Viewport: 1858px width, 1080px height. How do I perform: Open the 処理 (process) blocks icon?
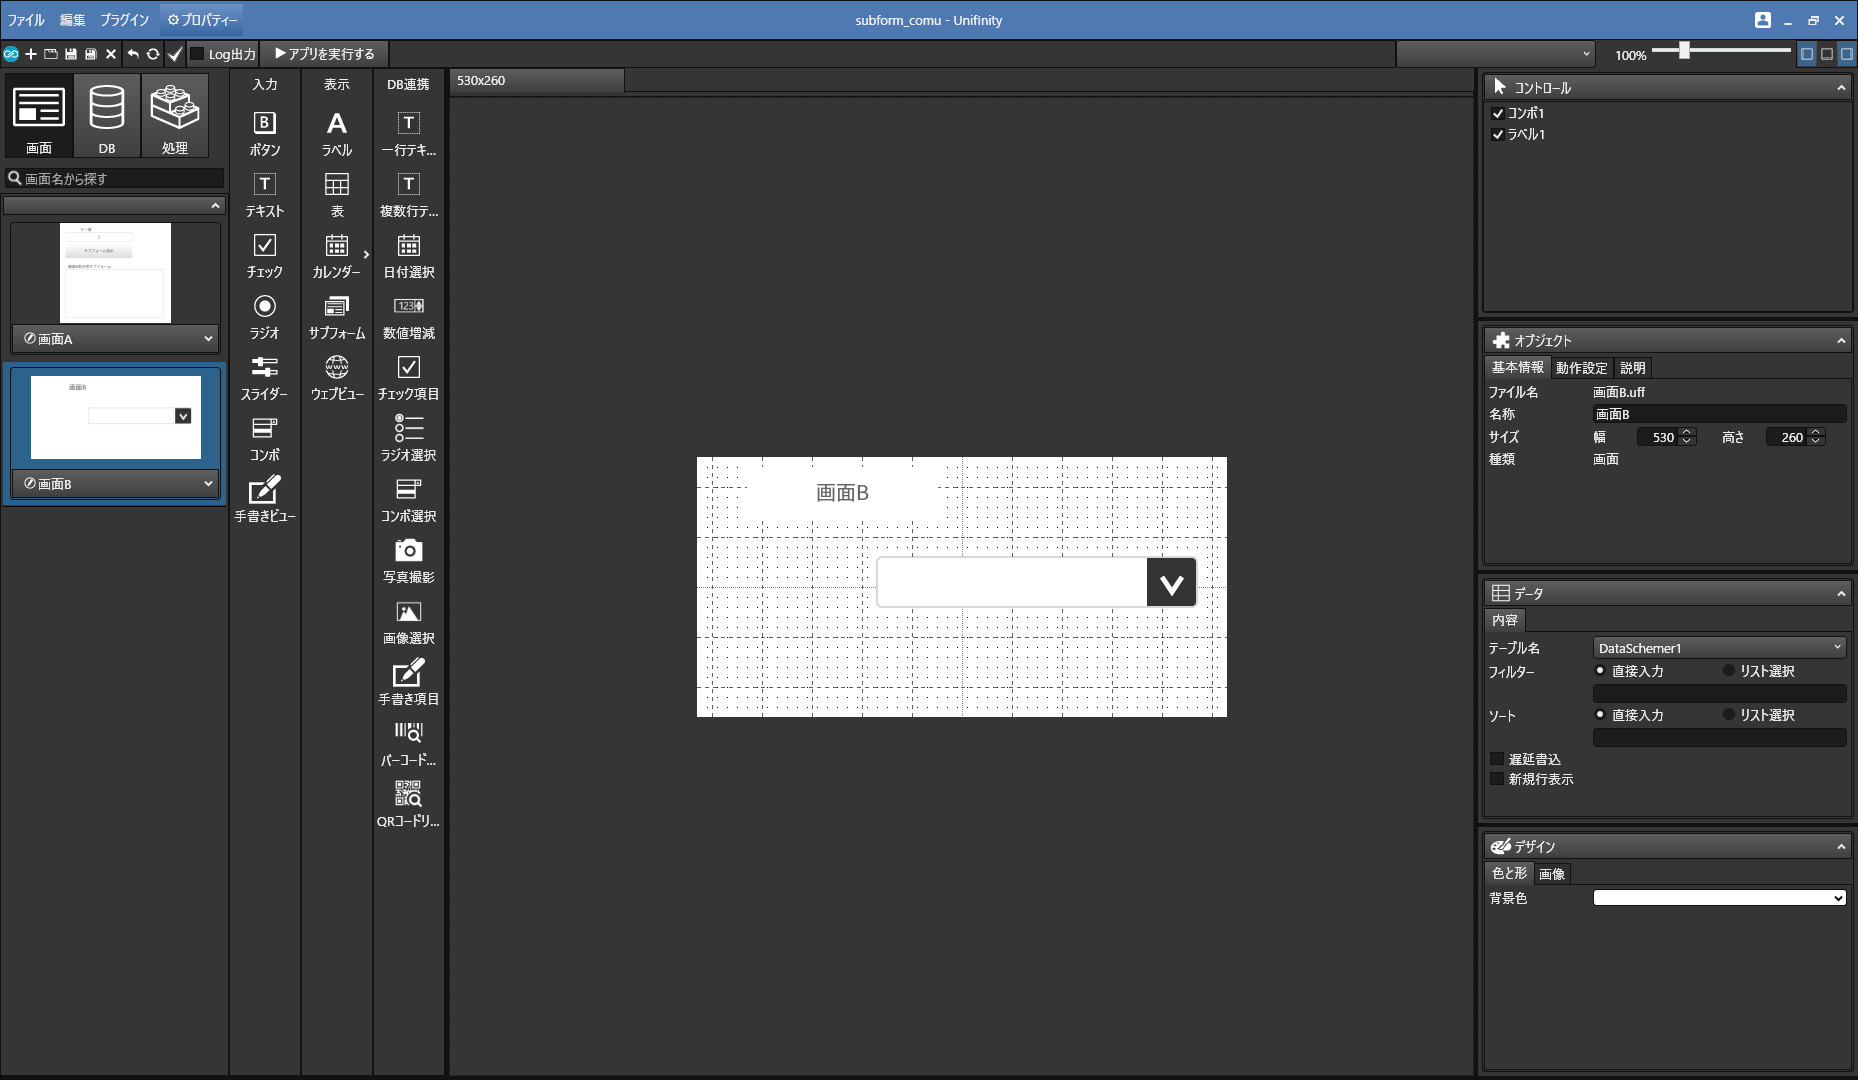tap(175, 114)
